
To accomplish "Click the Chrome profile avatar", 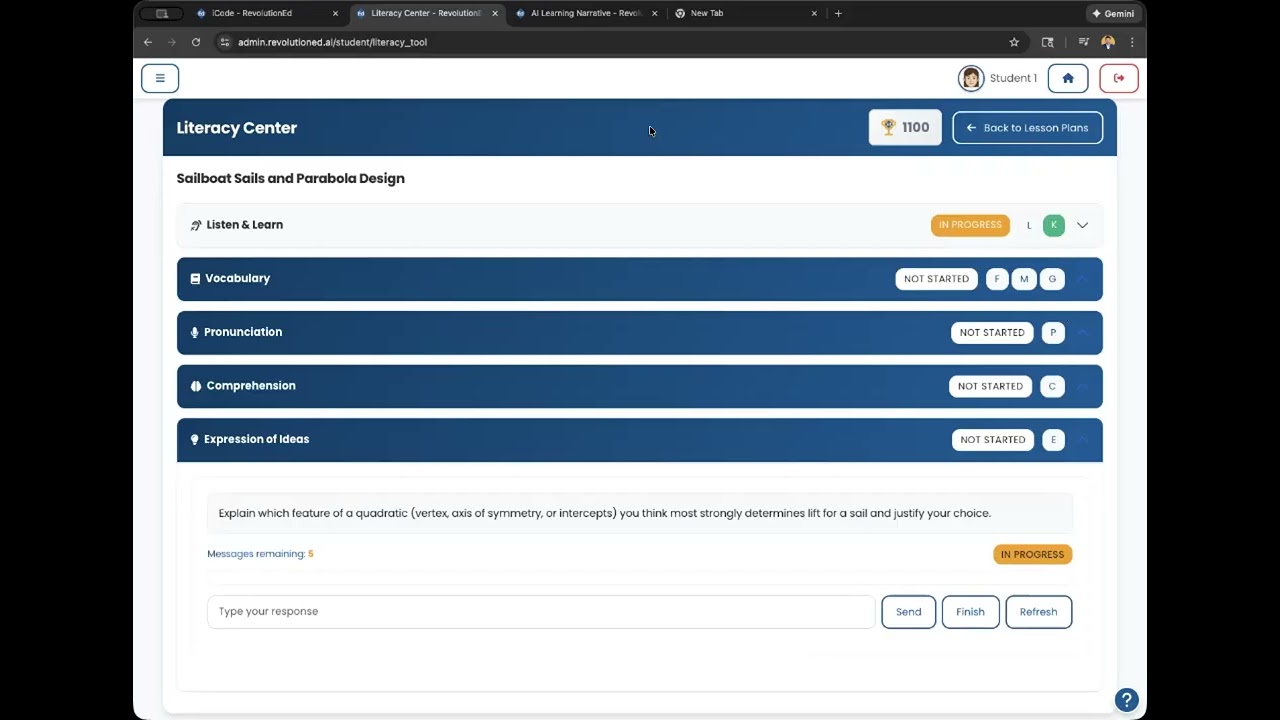I will pyautogui.click(x=1108, y=42).
